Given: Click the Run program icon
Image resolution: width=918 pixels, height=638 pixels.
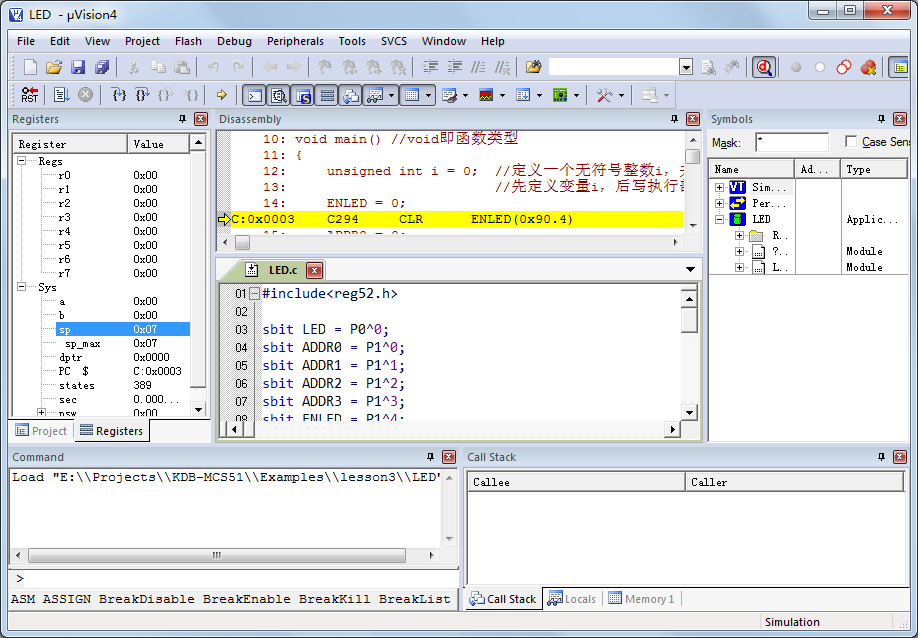Looking at the screenshot, I should pos(61,95).
